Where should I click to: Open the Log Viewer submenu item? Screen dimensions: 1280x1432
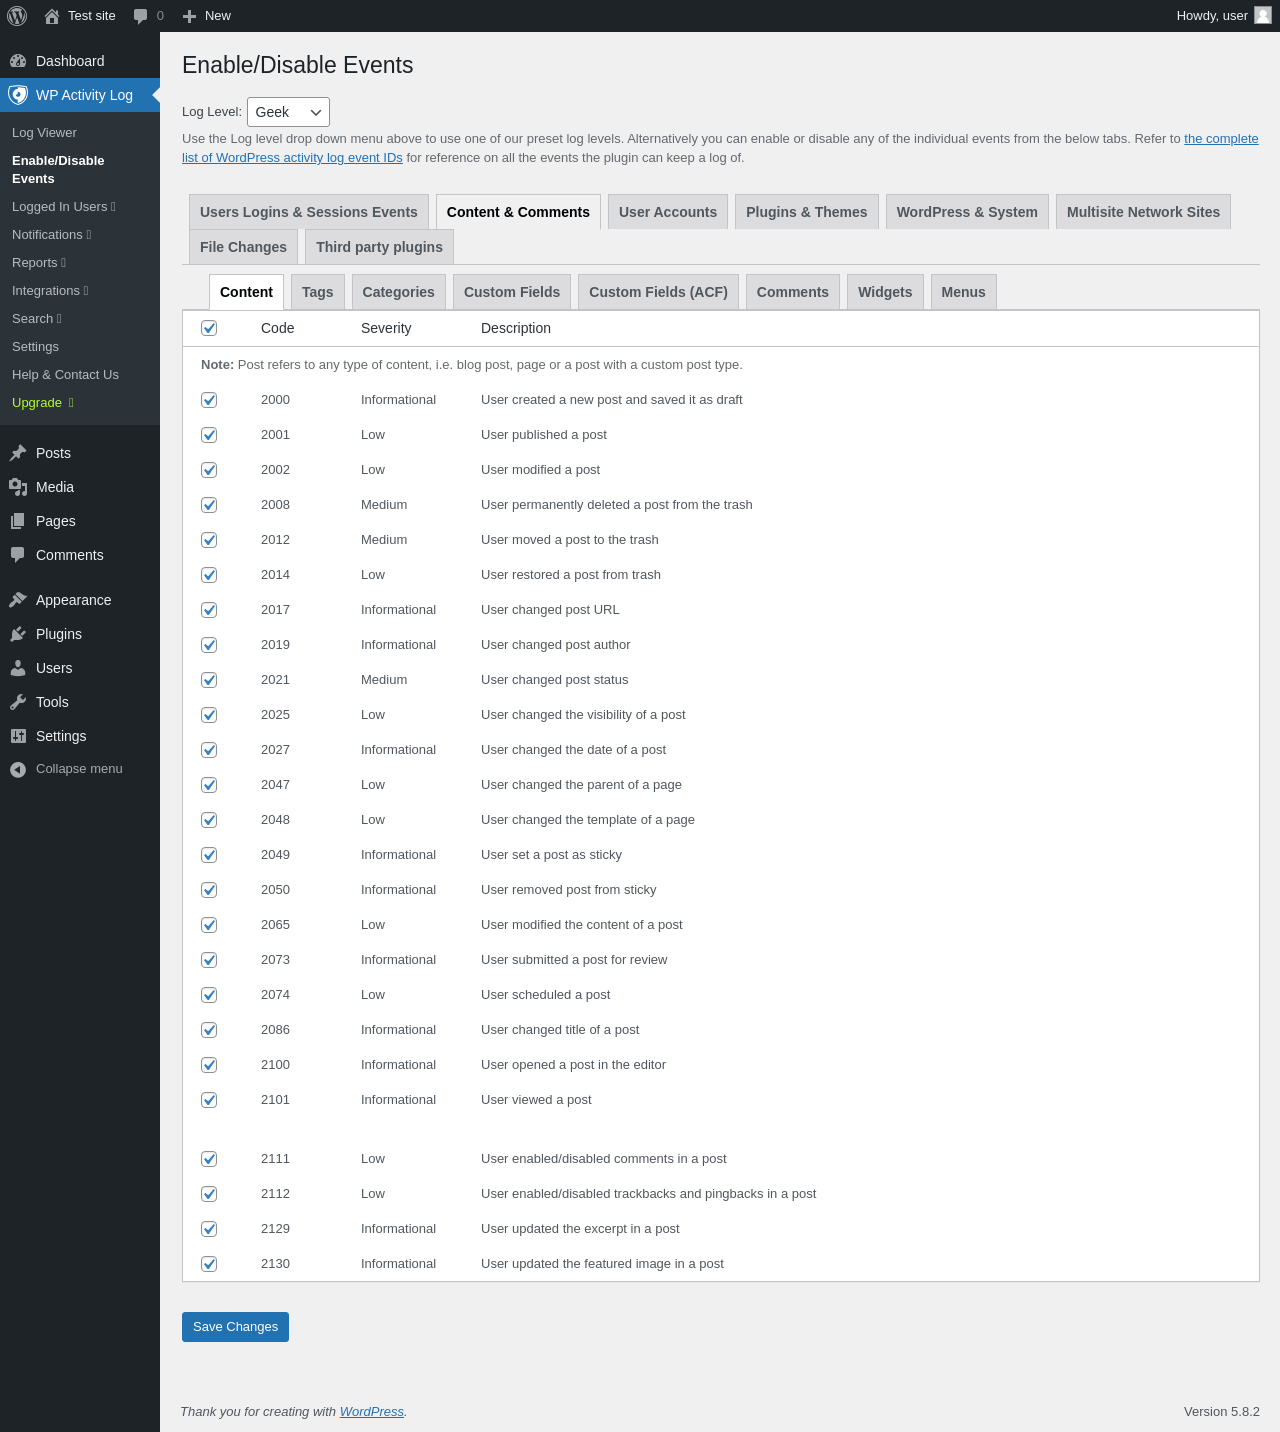click(x=44, y=133)
